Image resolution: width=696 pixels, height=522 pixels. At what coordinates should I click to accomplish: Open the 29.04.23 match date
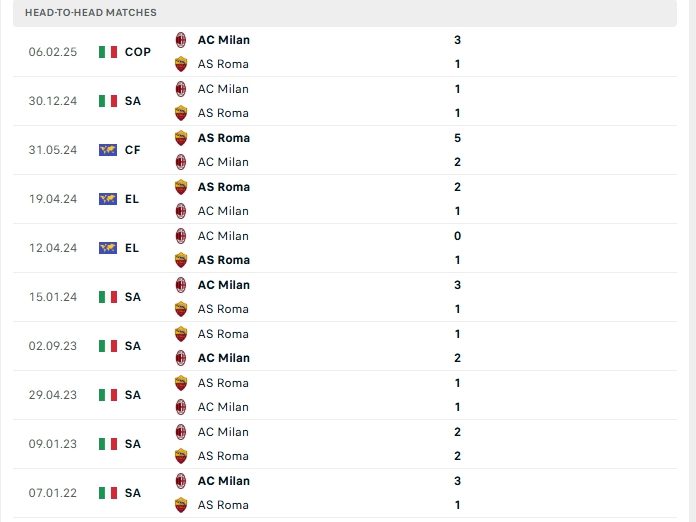tap(53, 395)
